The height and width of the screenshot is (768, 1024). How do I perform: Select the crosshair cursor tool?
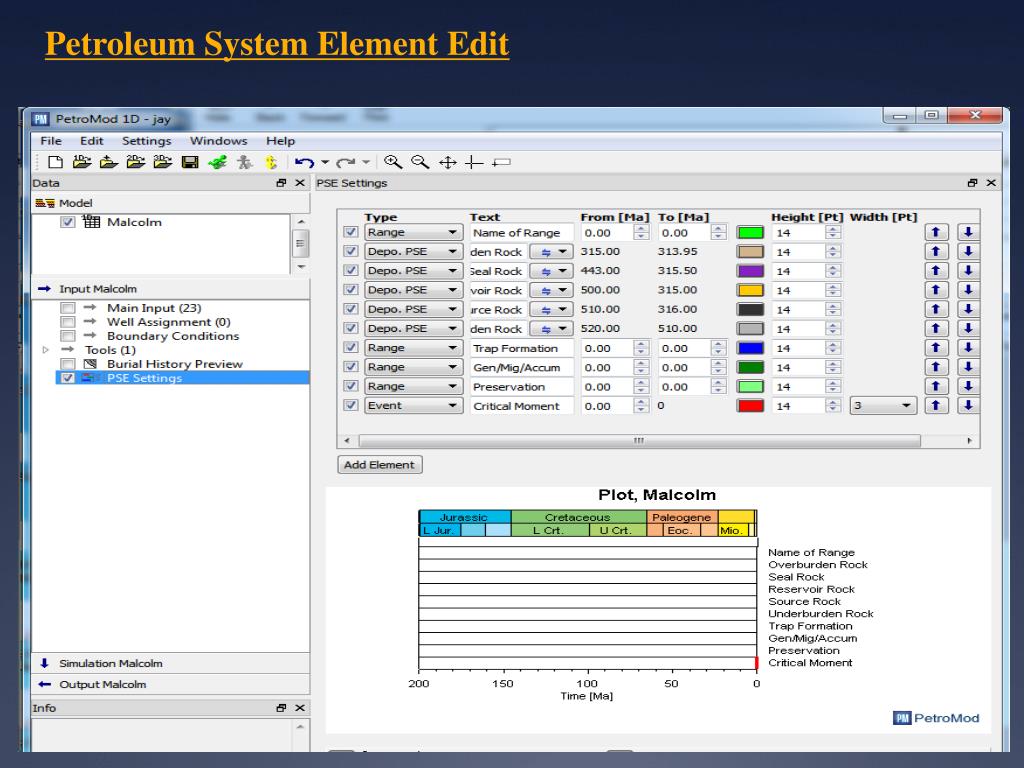474,162
